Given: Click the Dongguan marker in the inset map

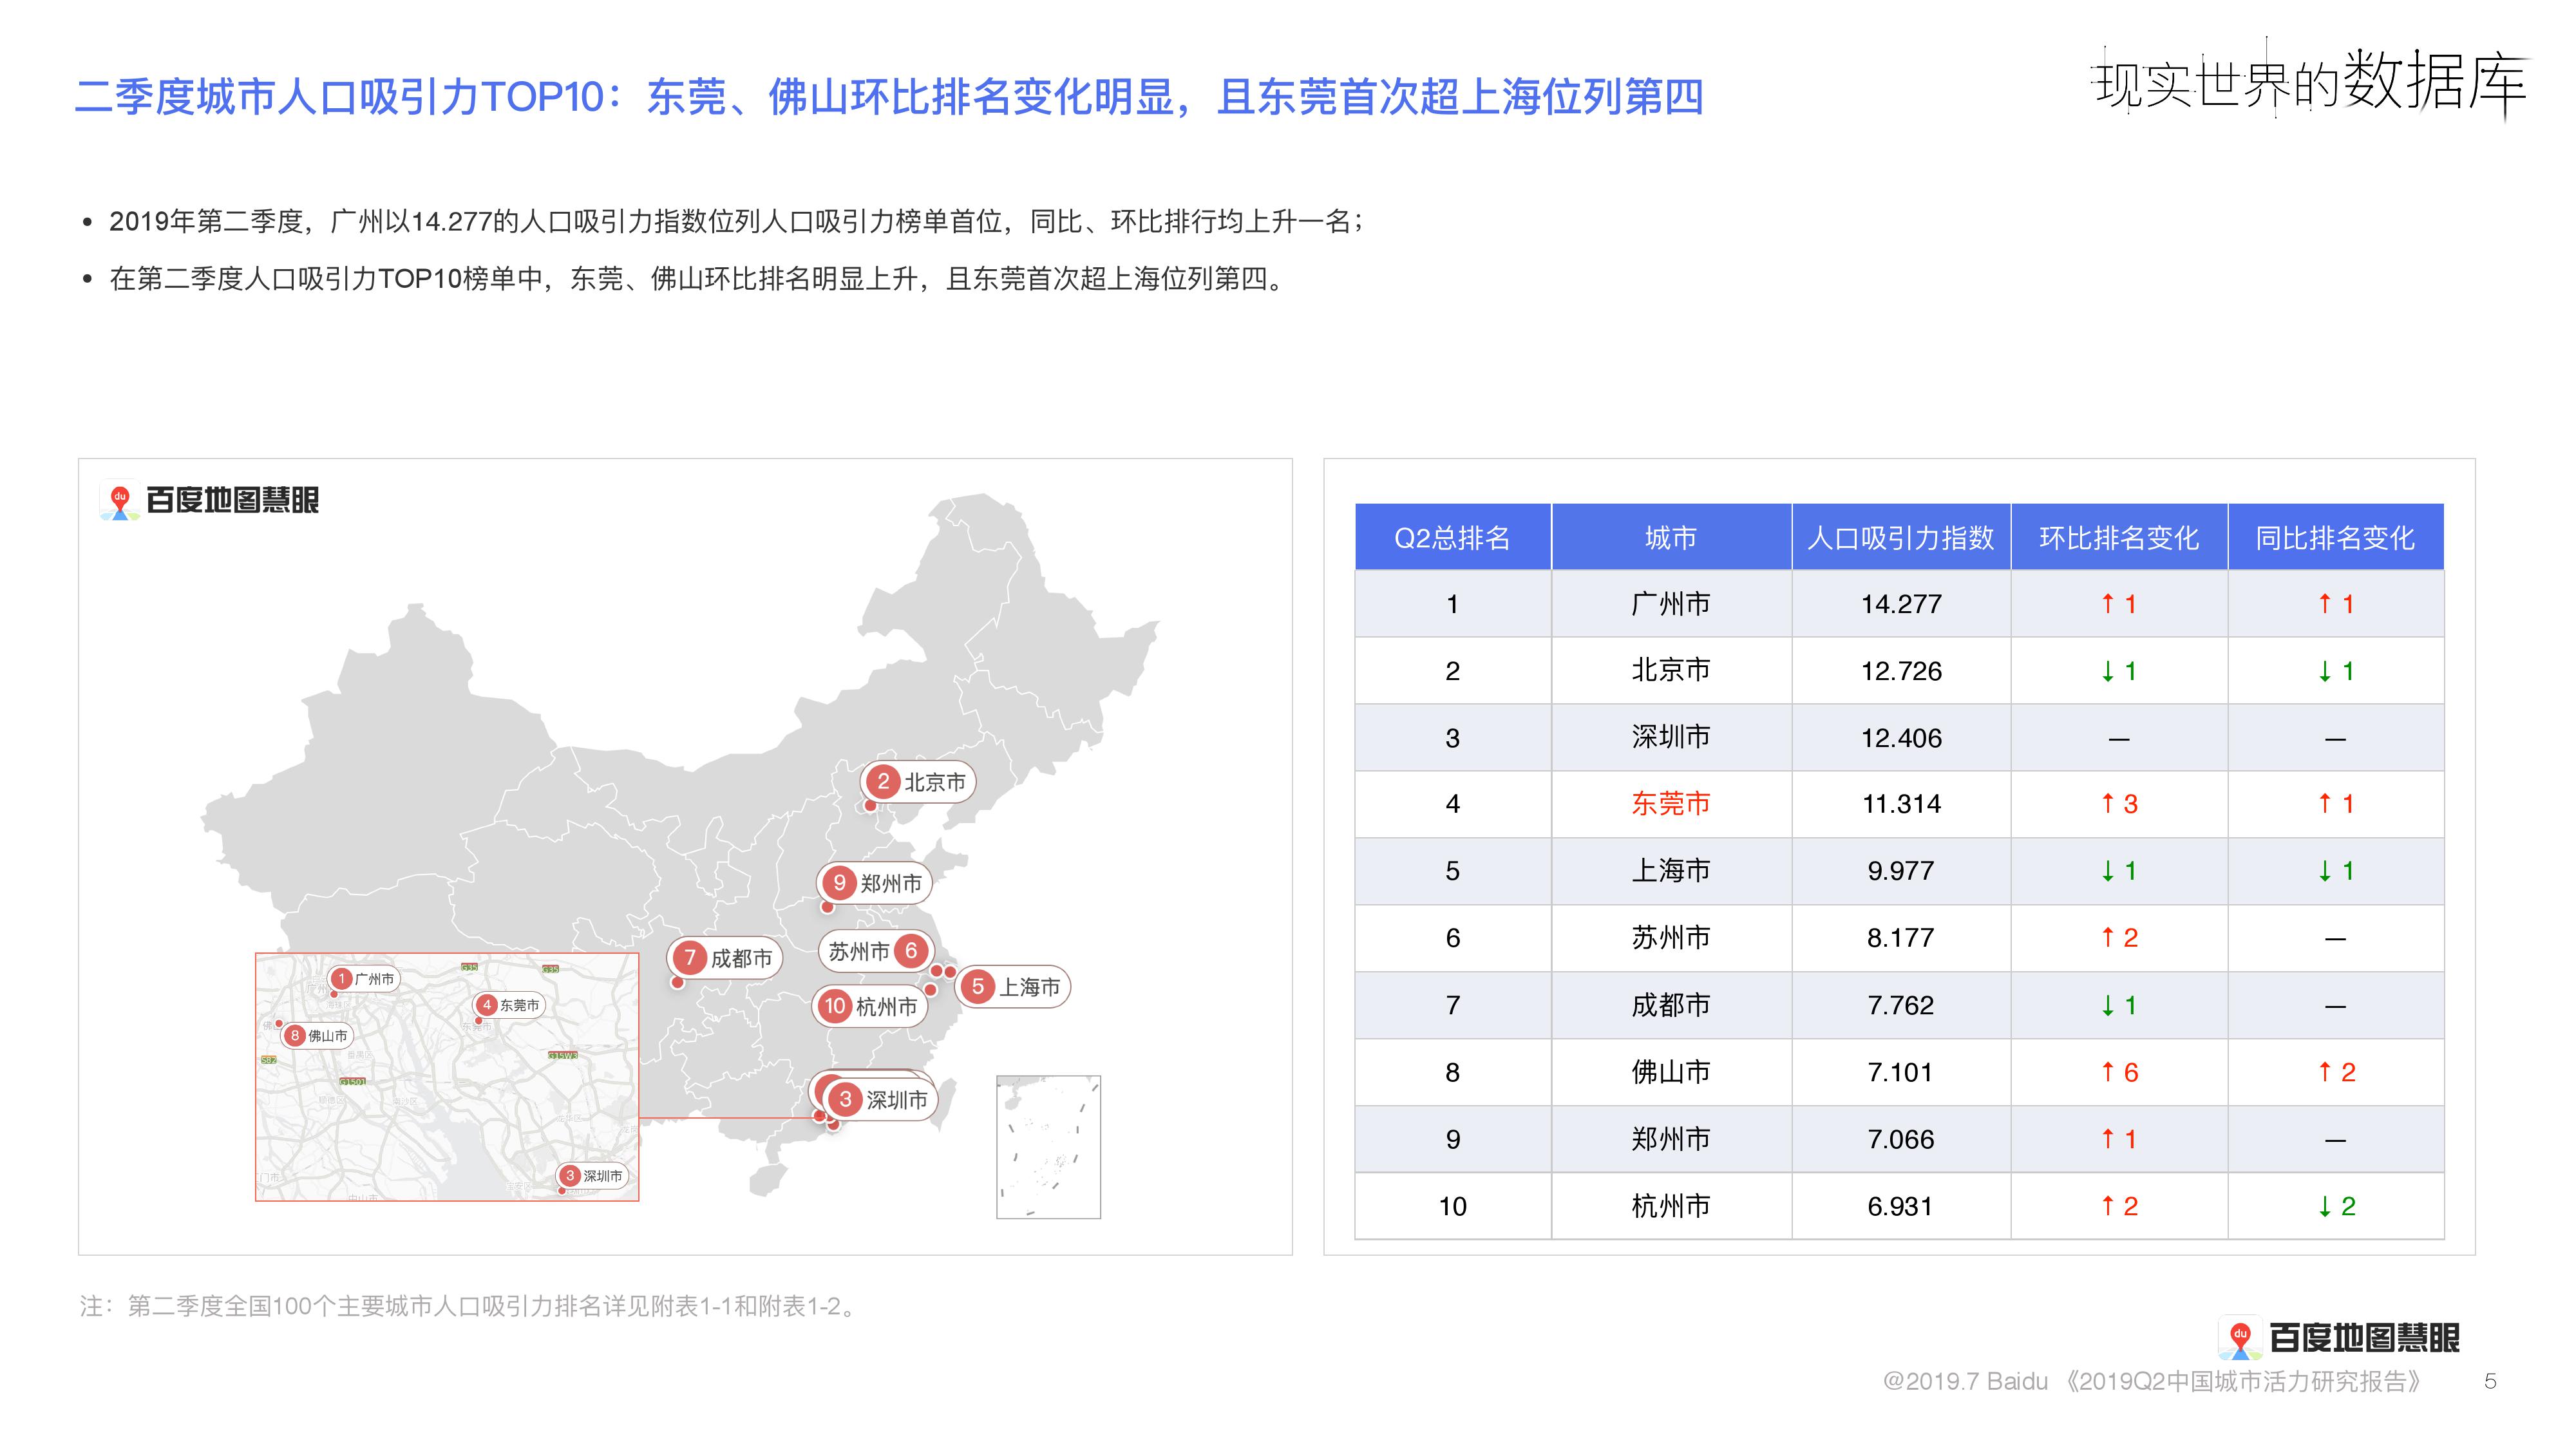Looking at the screenshot, I should point(509,1005).
